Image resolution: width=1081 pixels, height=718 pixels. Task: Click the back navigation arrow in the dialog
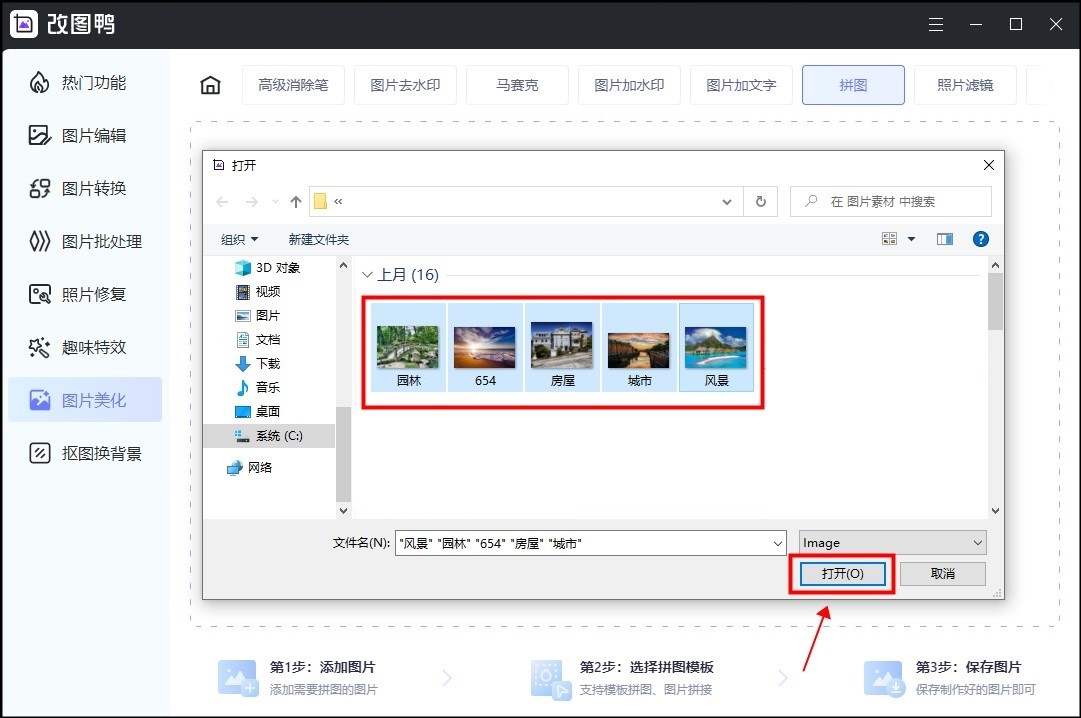pyautogui.click(x=222, y=201)
